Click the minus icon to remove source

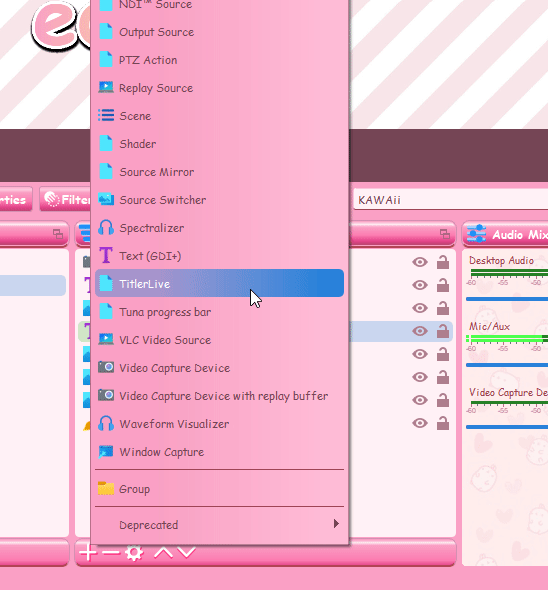pos(111,552)
